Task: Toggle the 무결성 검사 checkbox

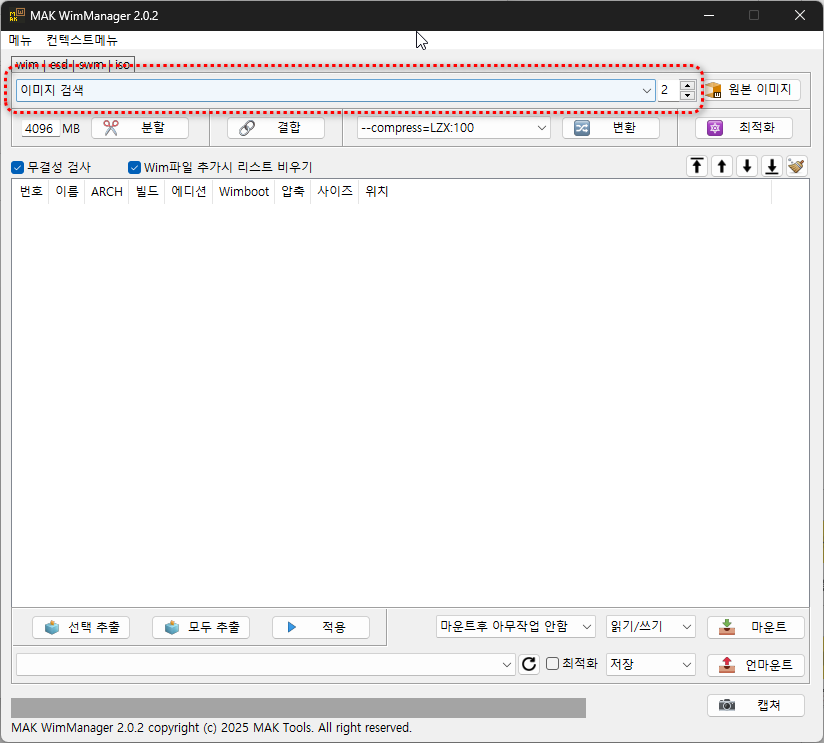Action: pos(17,168)
